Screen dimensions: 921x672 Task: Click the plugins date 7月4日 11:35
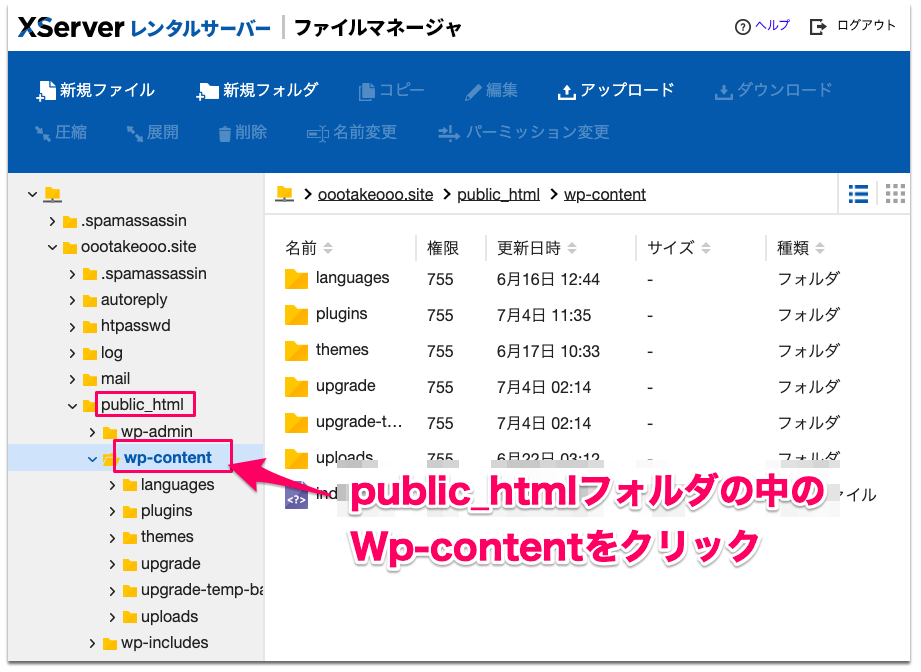(543, 315)
